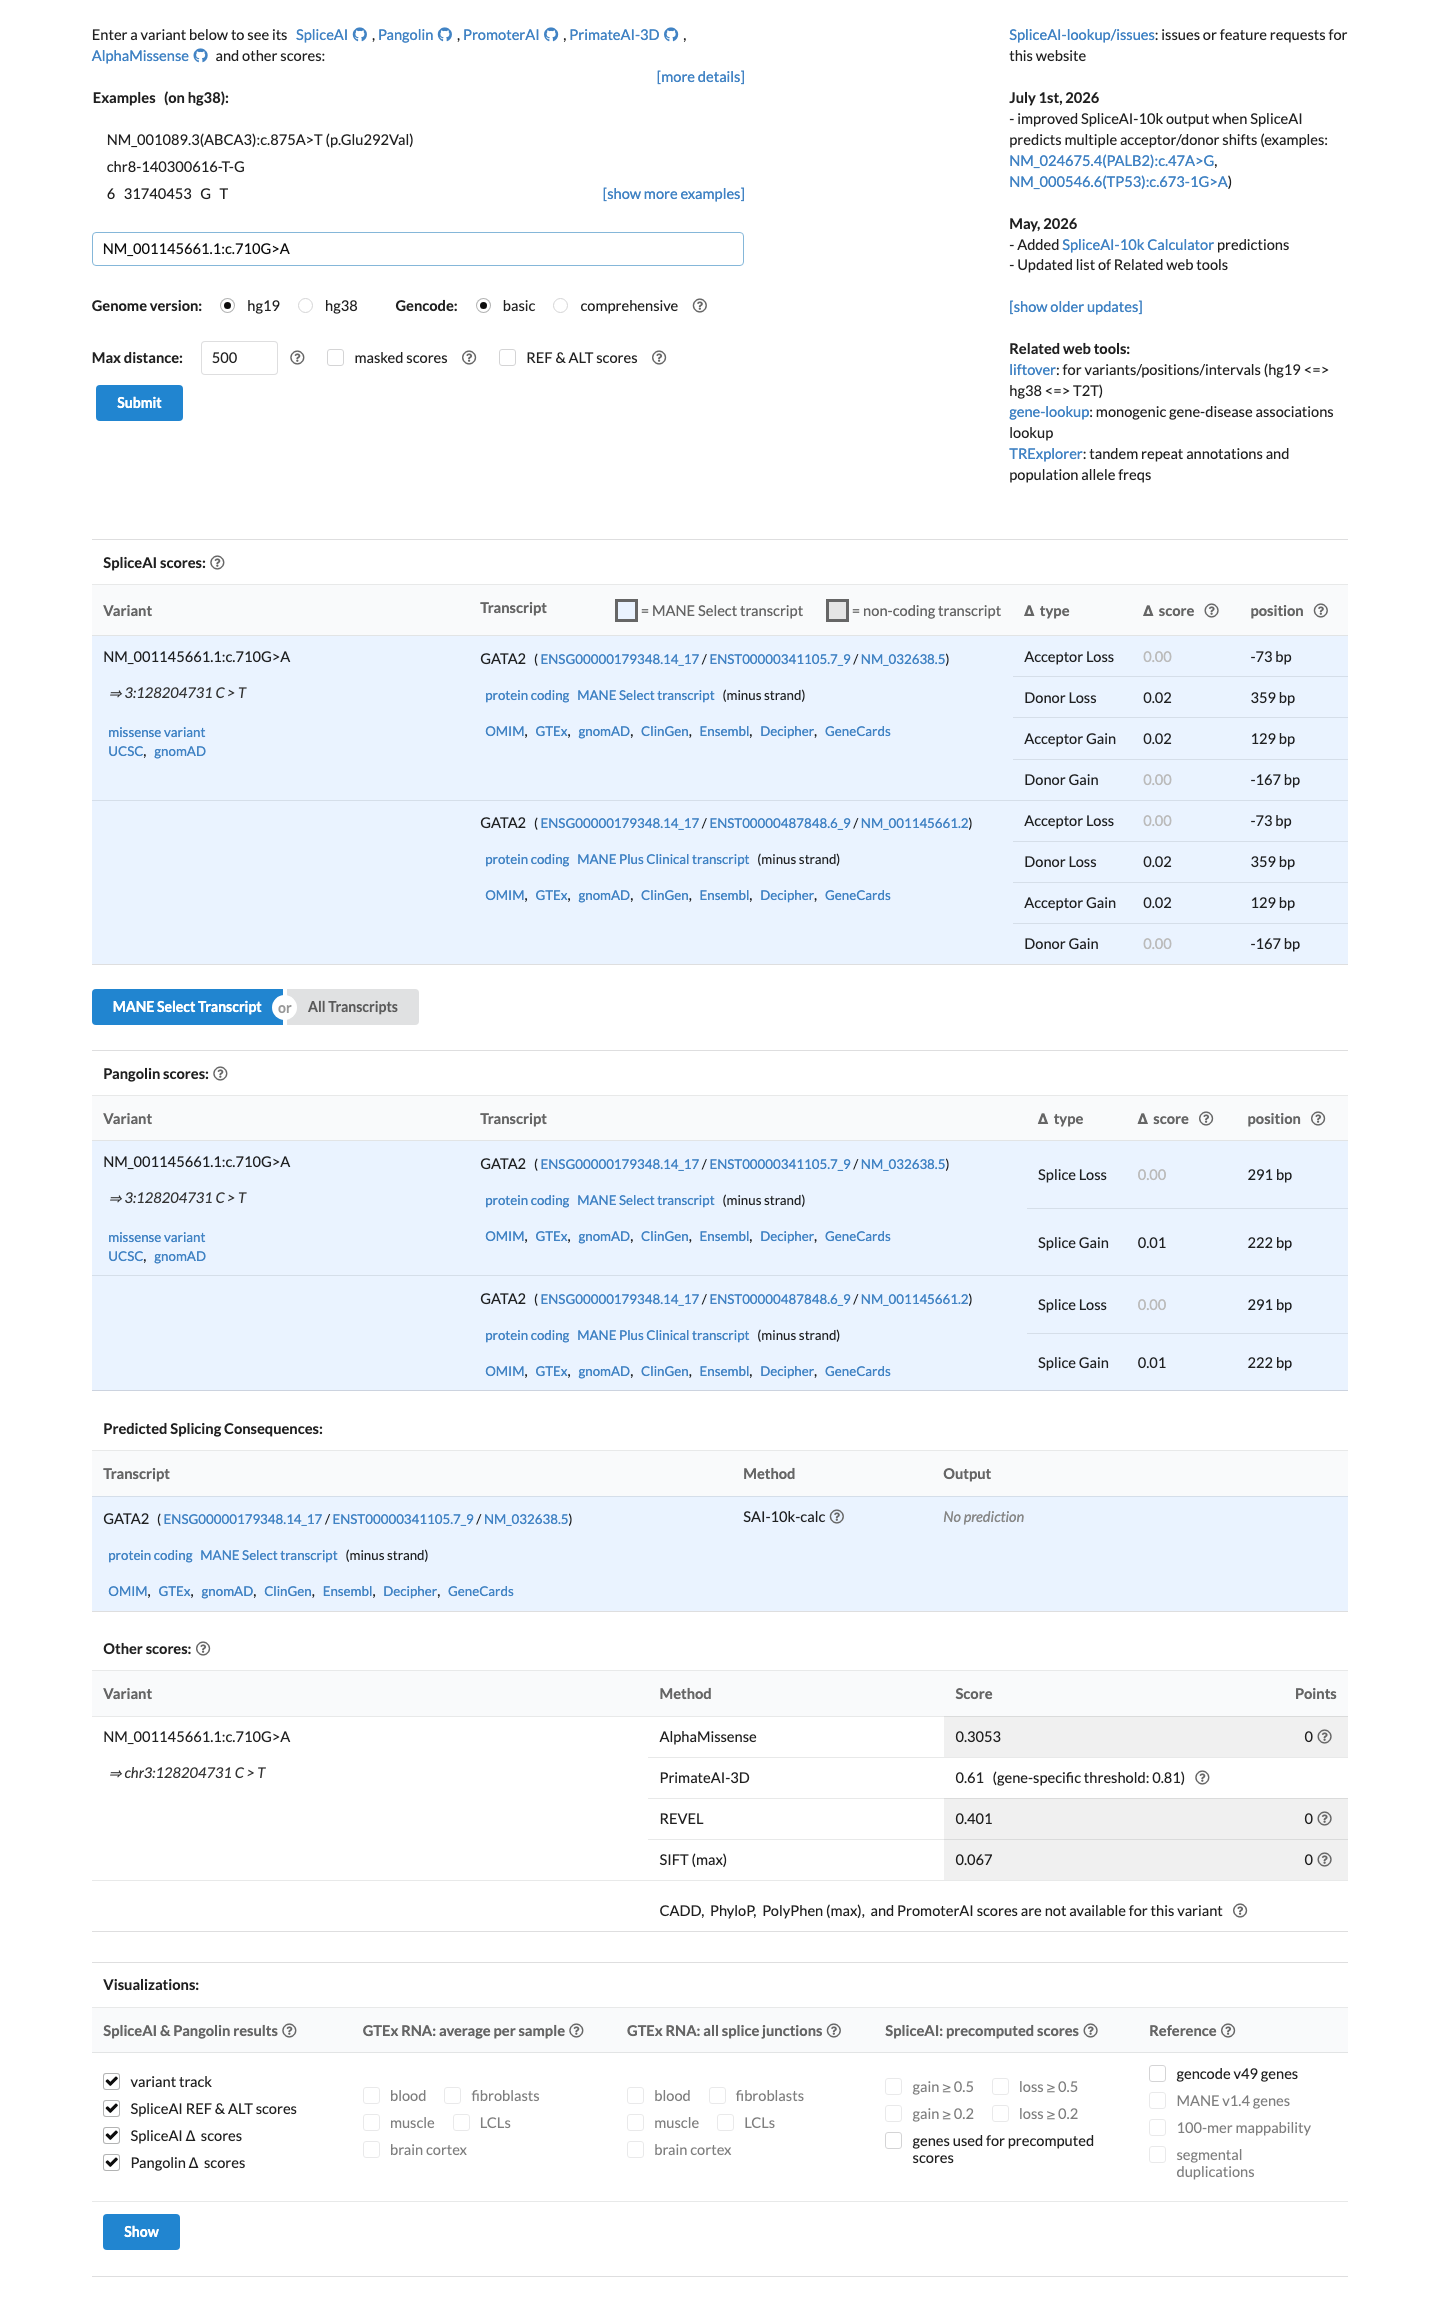Screen dimensions: 1454x2306
Task: Open AlphaMissense GitHub icon link
Action: tap(201, 56)
